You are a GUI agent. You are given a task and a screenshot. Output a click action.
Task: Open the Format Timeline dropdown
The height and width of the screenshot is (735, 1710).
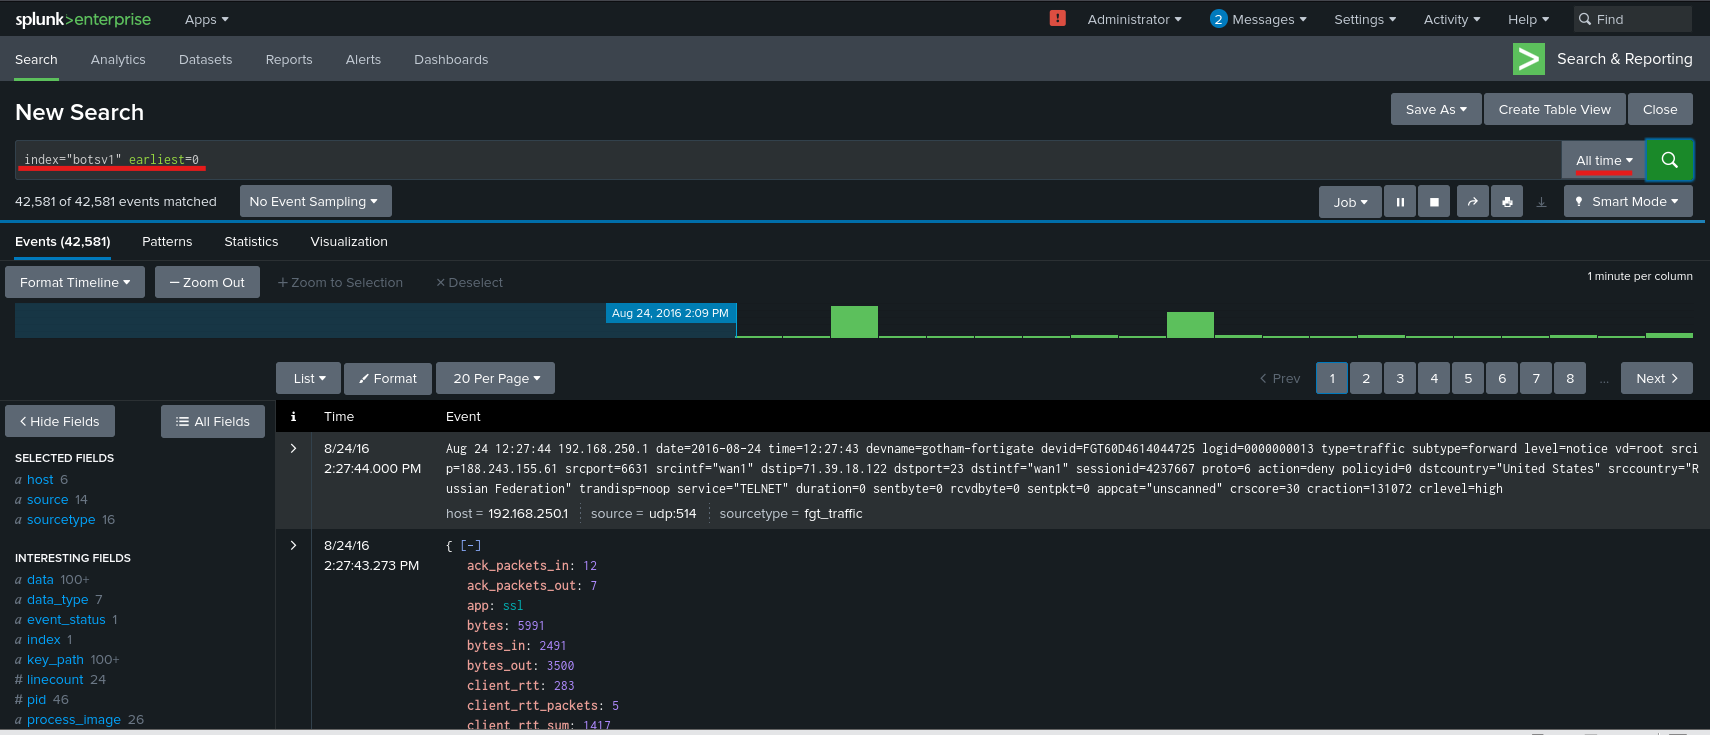coord(75,282)
